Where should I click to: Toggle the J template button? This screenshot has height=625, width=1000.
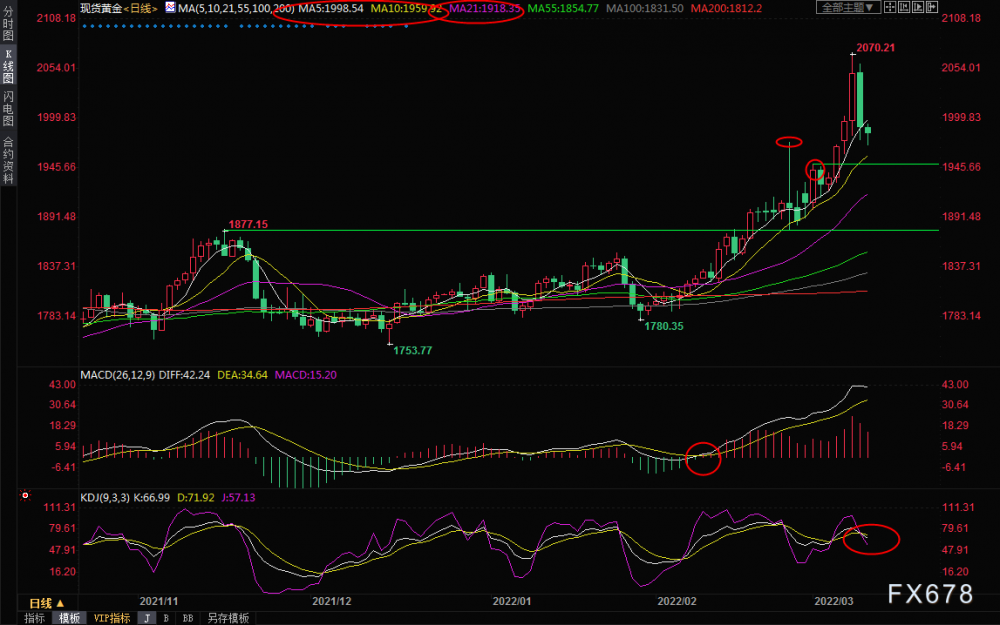[146, 618]
